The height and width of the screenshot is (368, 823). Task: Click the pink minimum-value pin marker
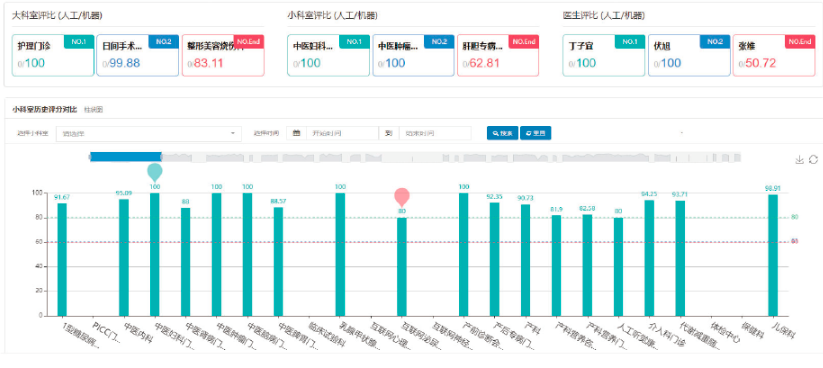tap(402, 197)
